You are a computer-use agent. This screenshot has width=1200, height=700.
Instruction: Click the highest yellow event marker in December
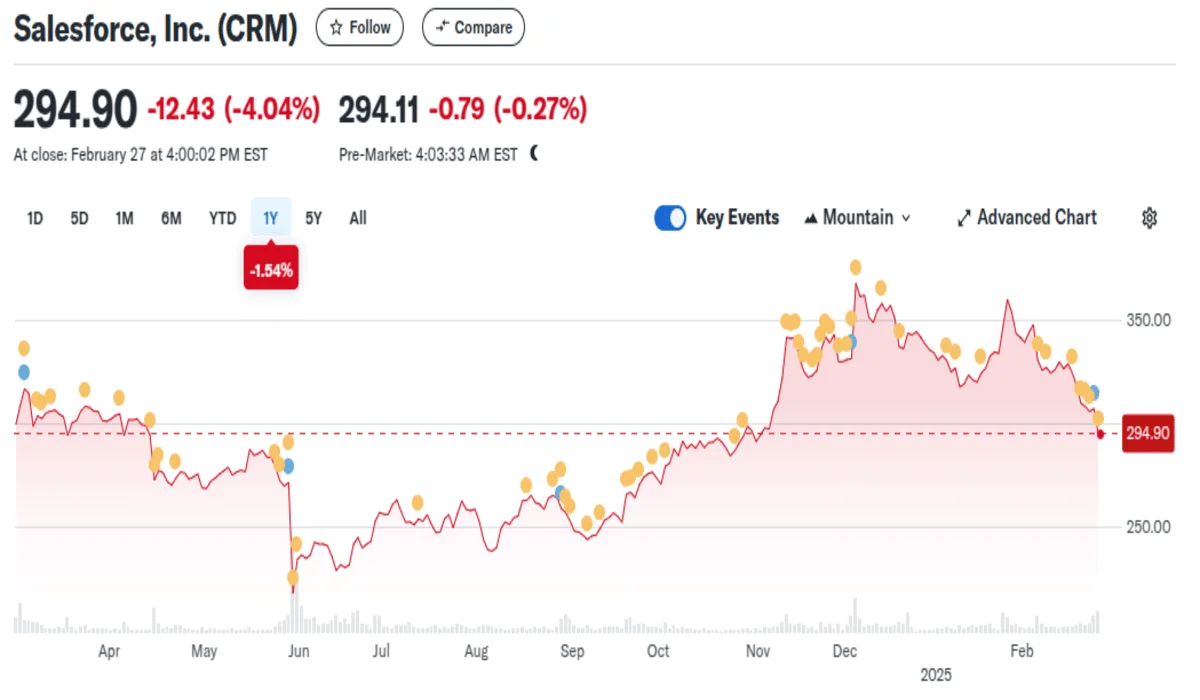[x=855, y=267]
